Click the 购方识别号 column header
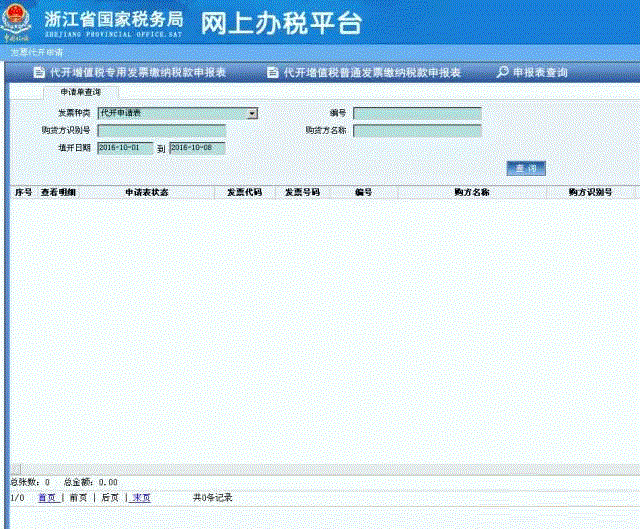Image resolution: width=640 pixels, height=529 pixels. pos(591,192)
